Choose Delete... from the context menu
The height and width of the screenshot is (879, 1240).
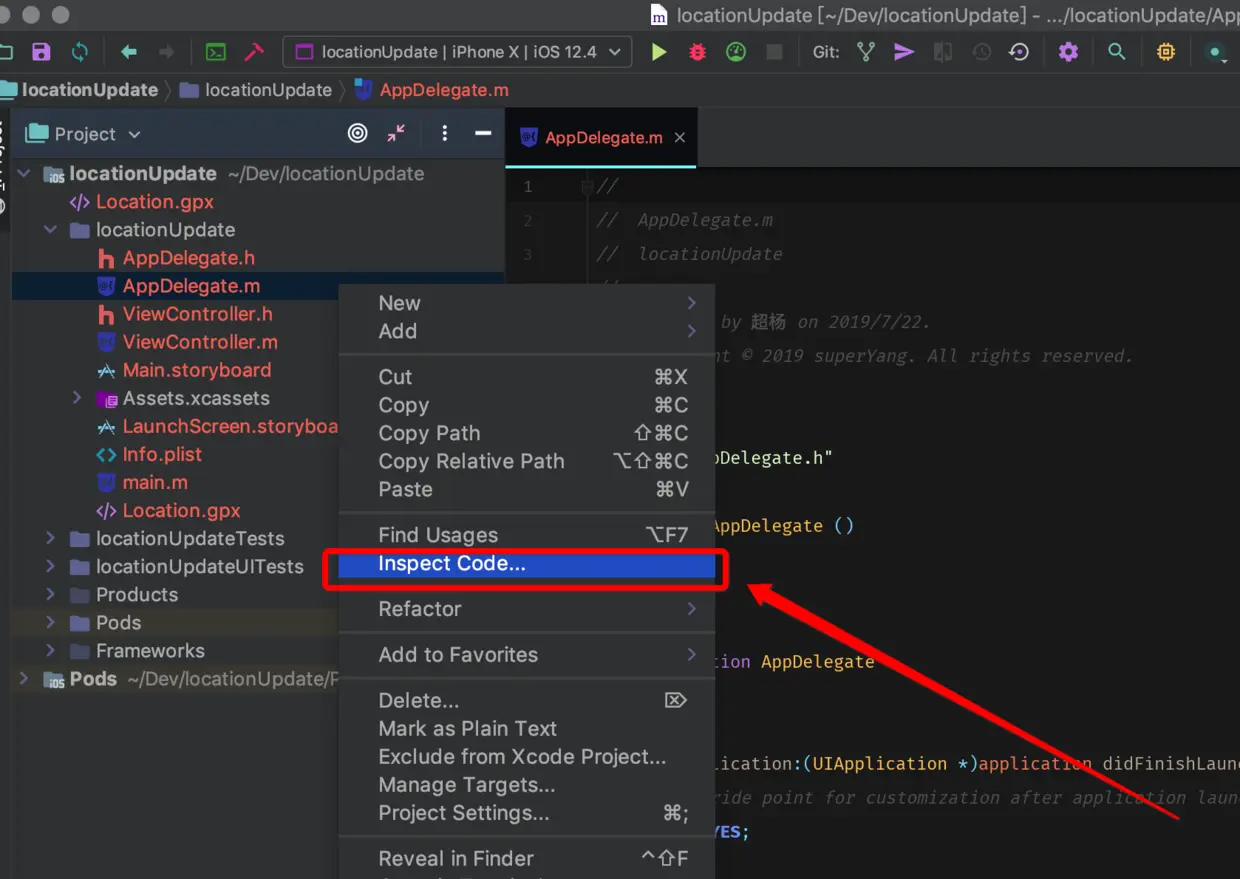coord(527,701)
